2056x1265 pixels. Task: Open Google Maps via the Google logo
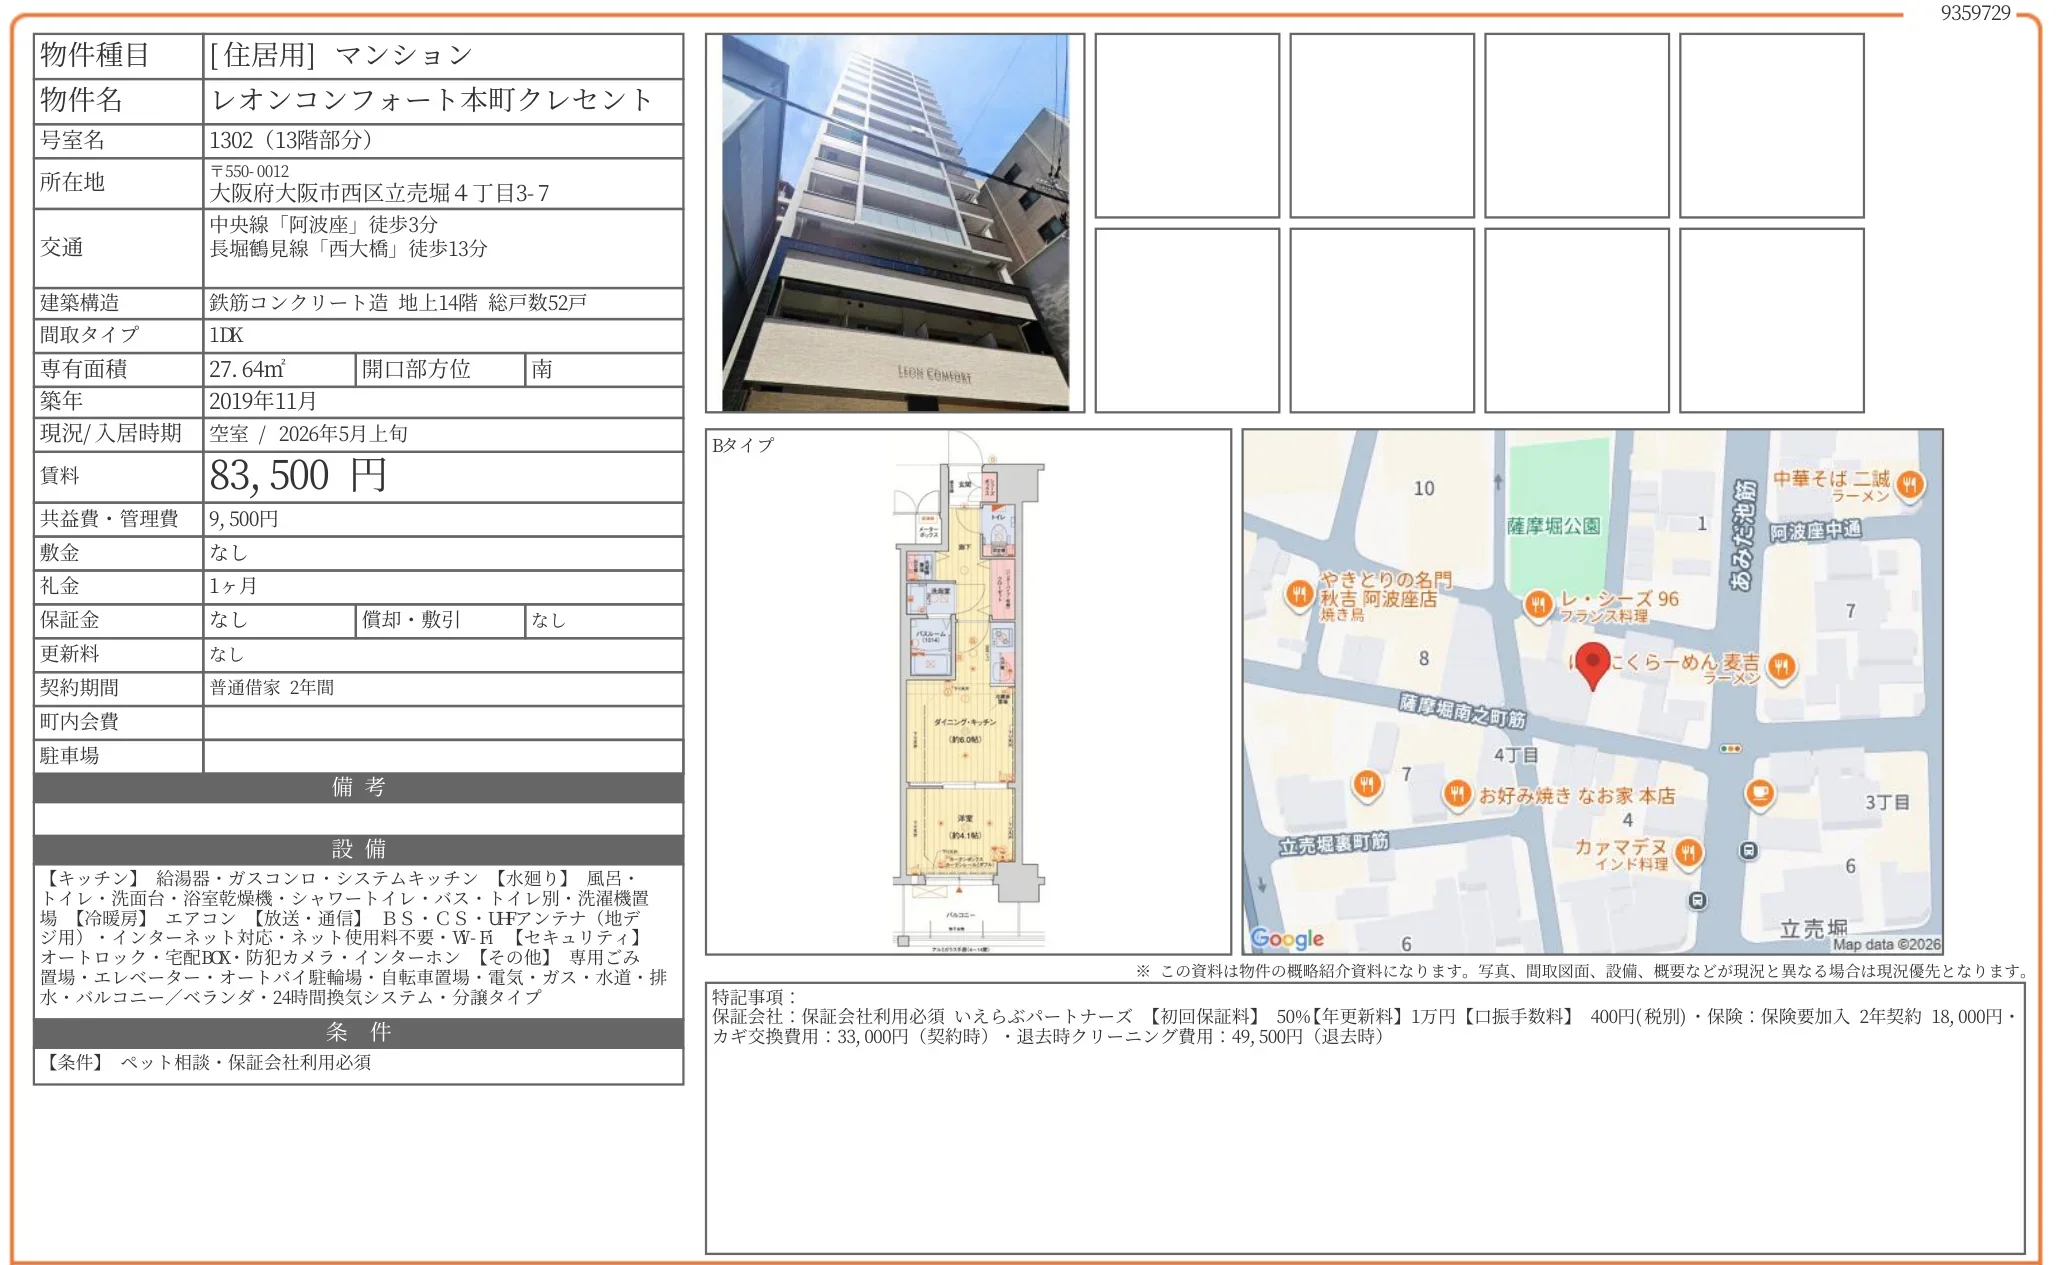(x=1289, y=938)
